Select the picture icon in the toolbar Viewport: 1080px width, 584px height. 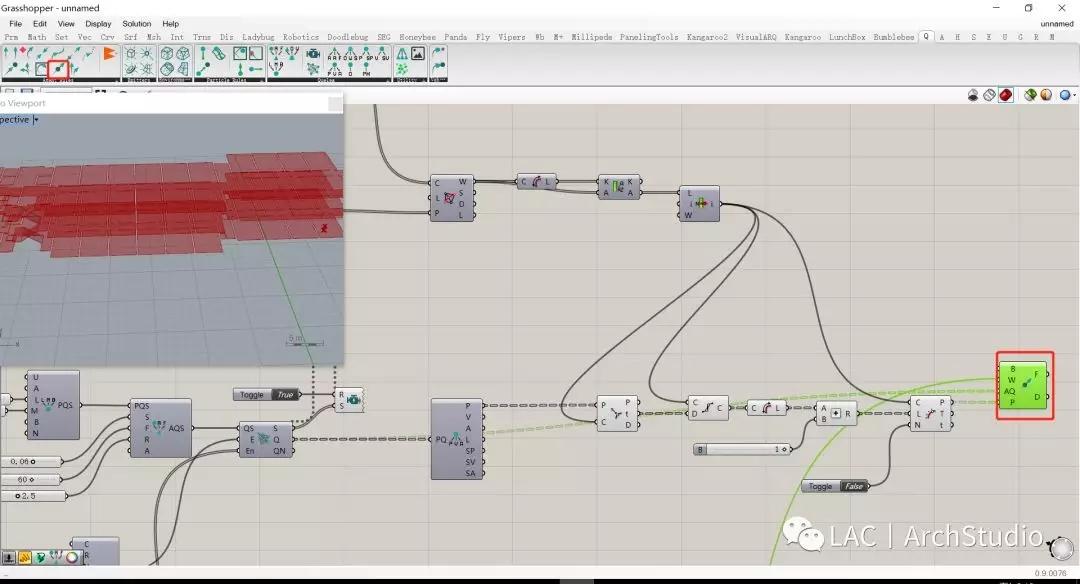418,53
